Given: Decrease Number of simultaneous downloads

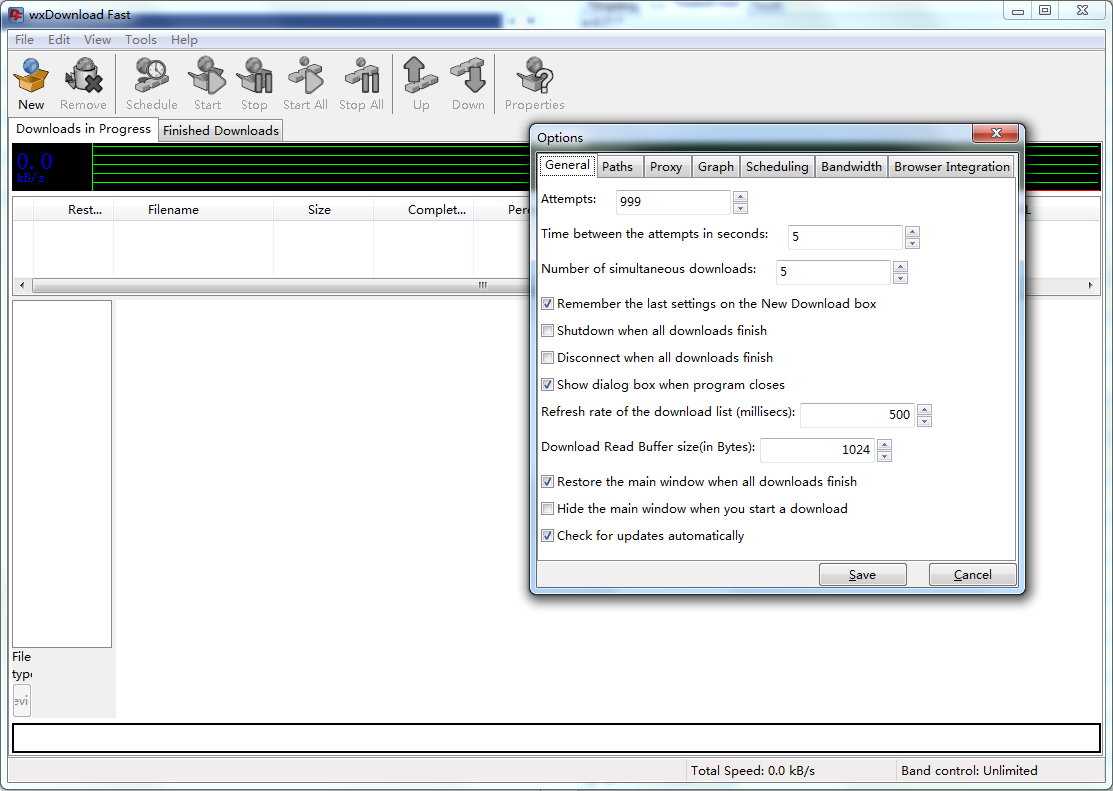Looking at the screenshot, I should tap(901, 277).
